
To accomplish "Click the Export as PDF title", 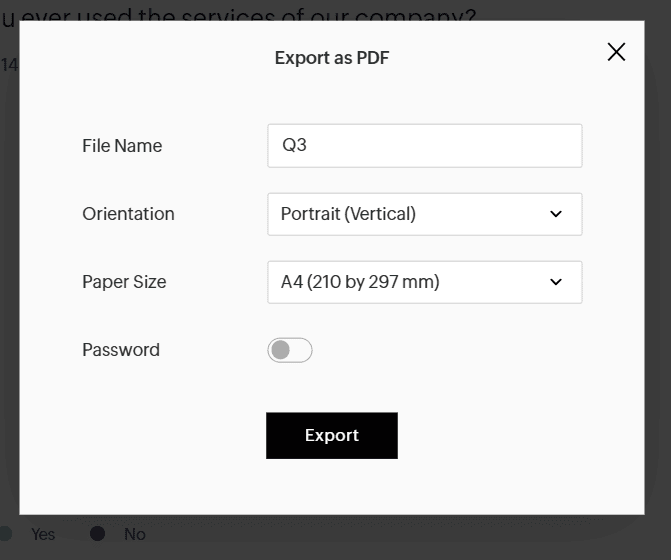I will [332, 58].
